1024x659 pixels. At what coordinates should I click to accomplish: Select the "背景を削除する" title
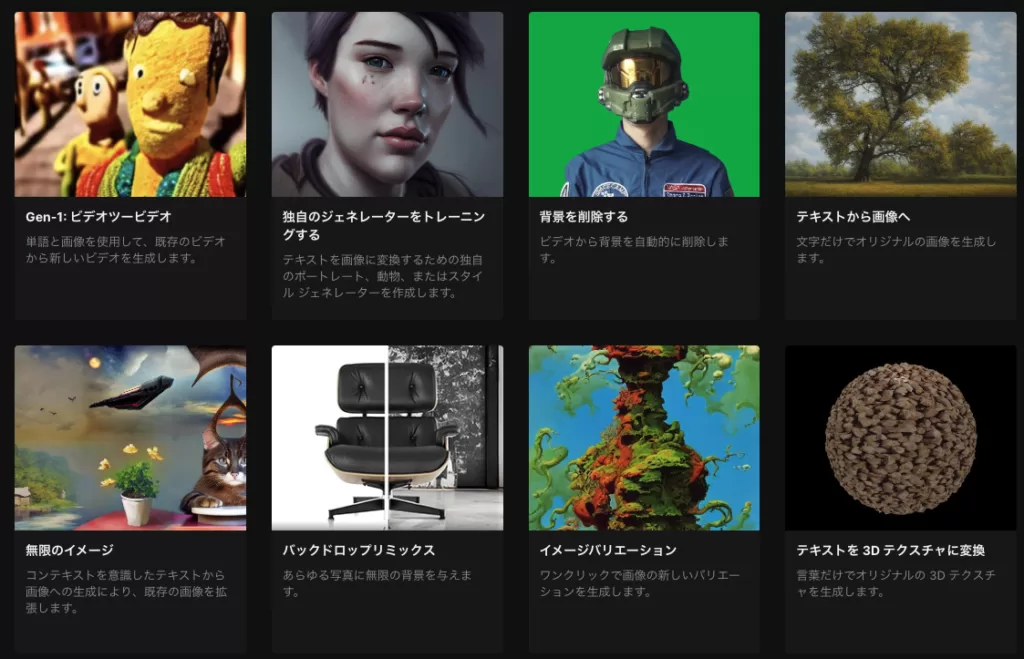(584, 217)
